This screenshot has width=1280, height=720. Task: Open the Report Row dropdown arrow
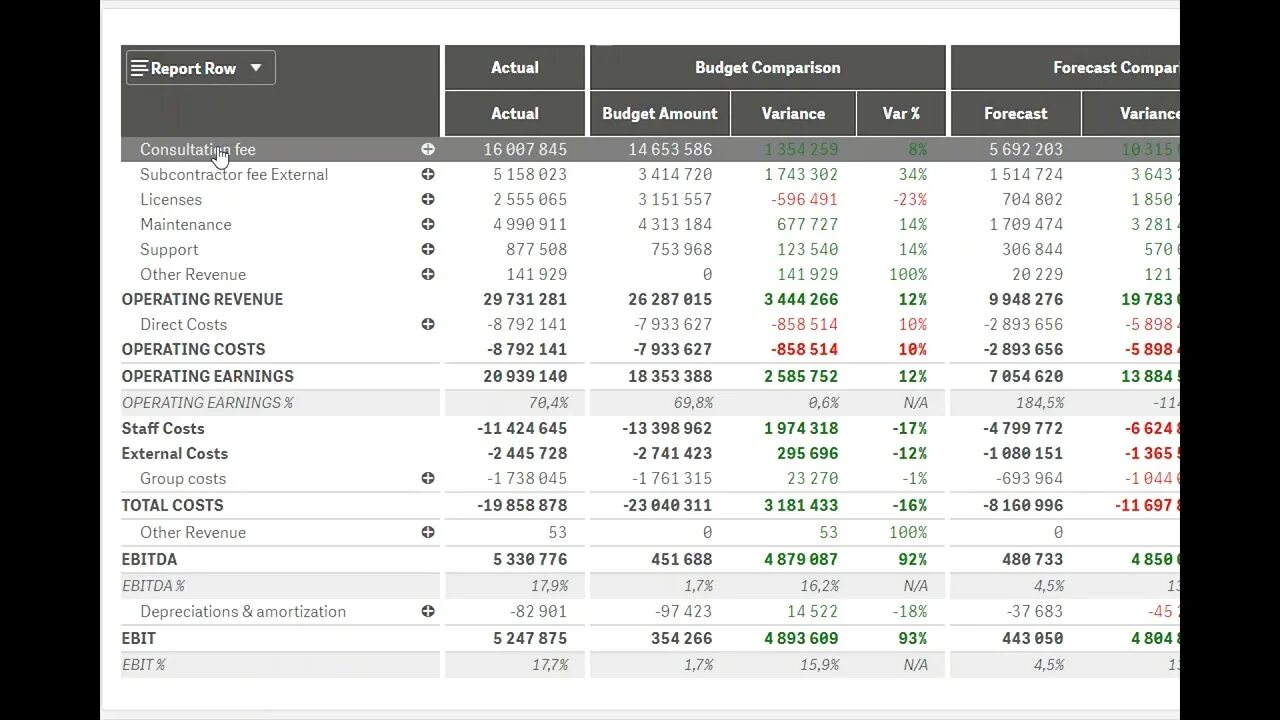click(256, 68)
